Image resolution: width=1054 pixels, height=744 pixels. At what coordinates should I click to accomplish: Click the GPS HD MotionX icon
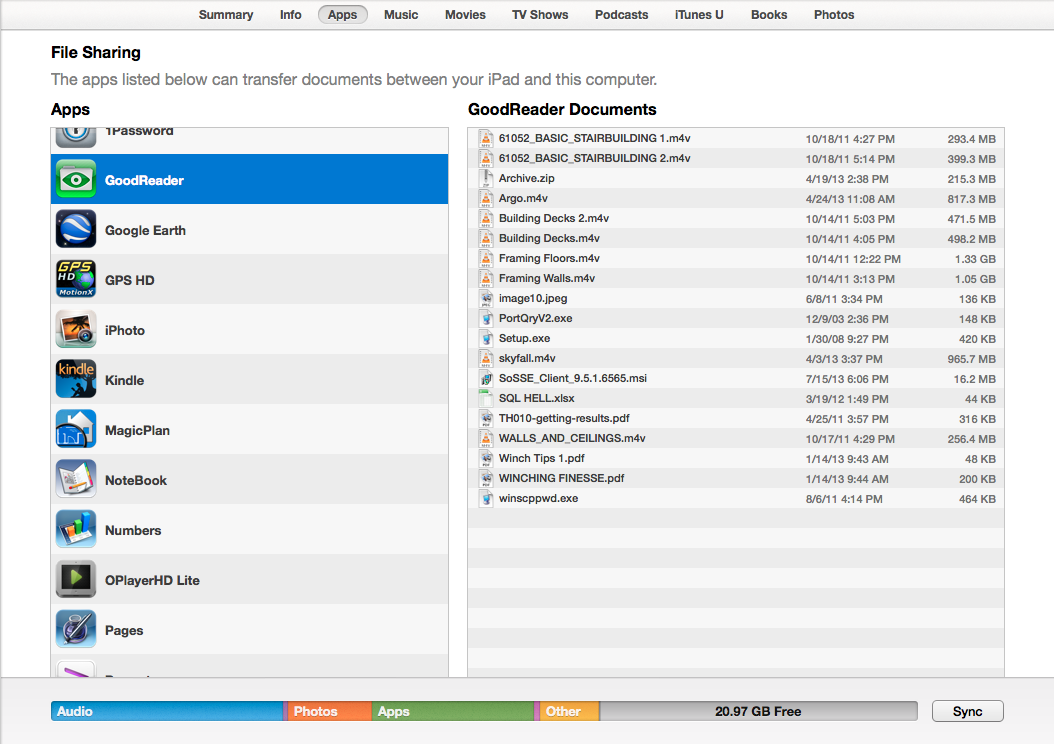coord(76,279)
